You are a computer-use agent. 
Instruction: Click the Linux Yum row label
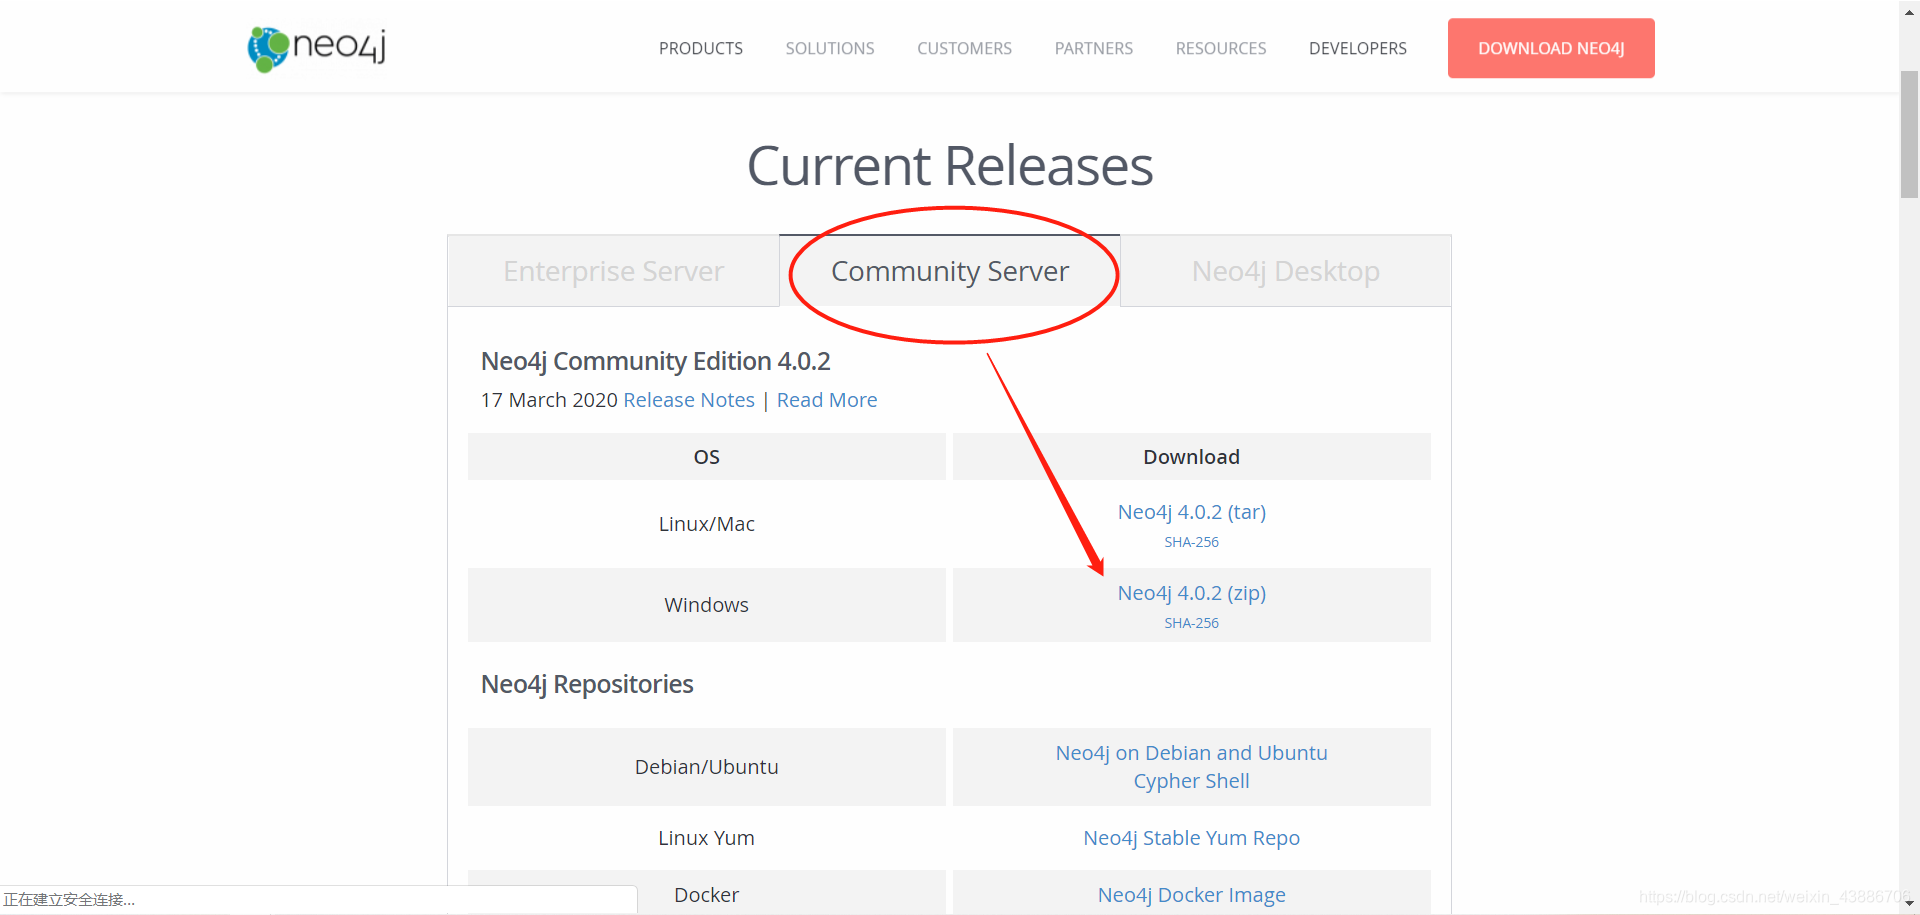706,838
